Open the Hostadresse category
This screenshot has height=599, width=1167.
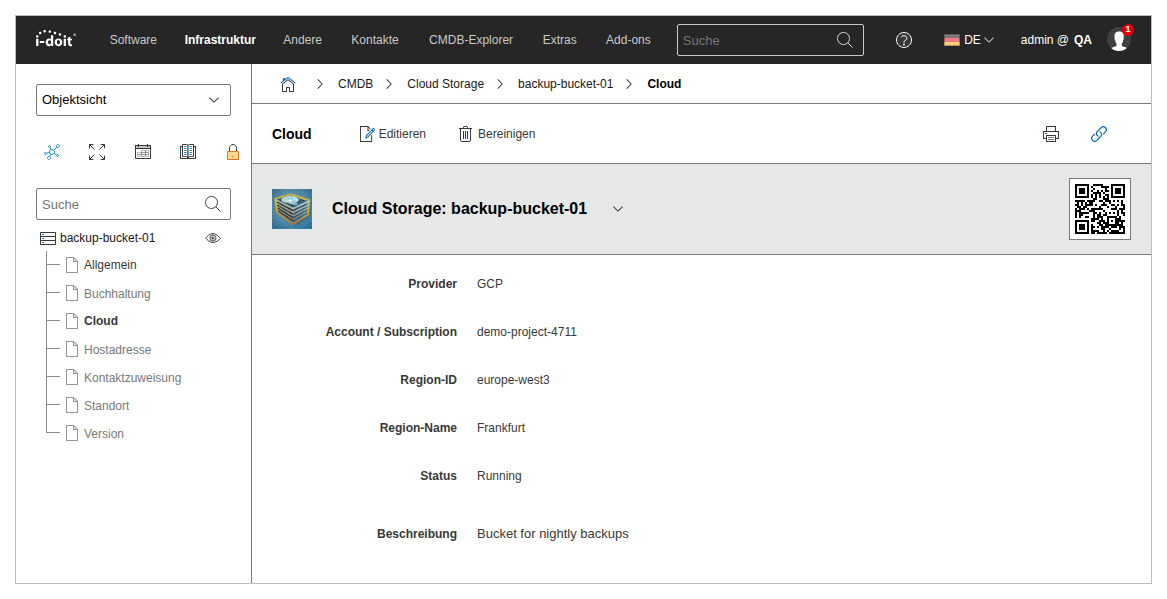(118, 349)
